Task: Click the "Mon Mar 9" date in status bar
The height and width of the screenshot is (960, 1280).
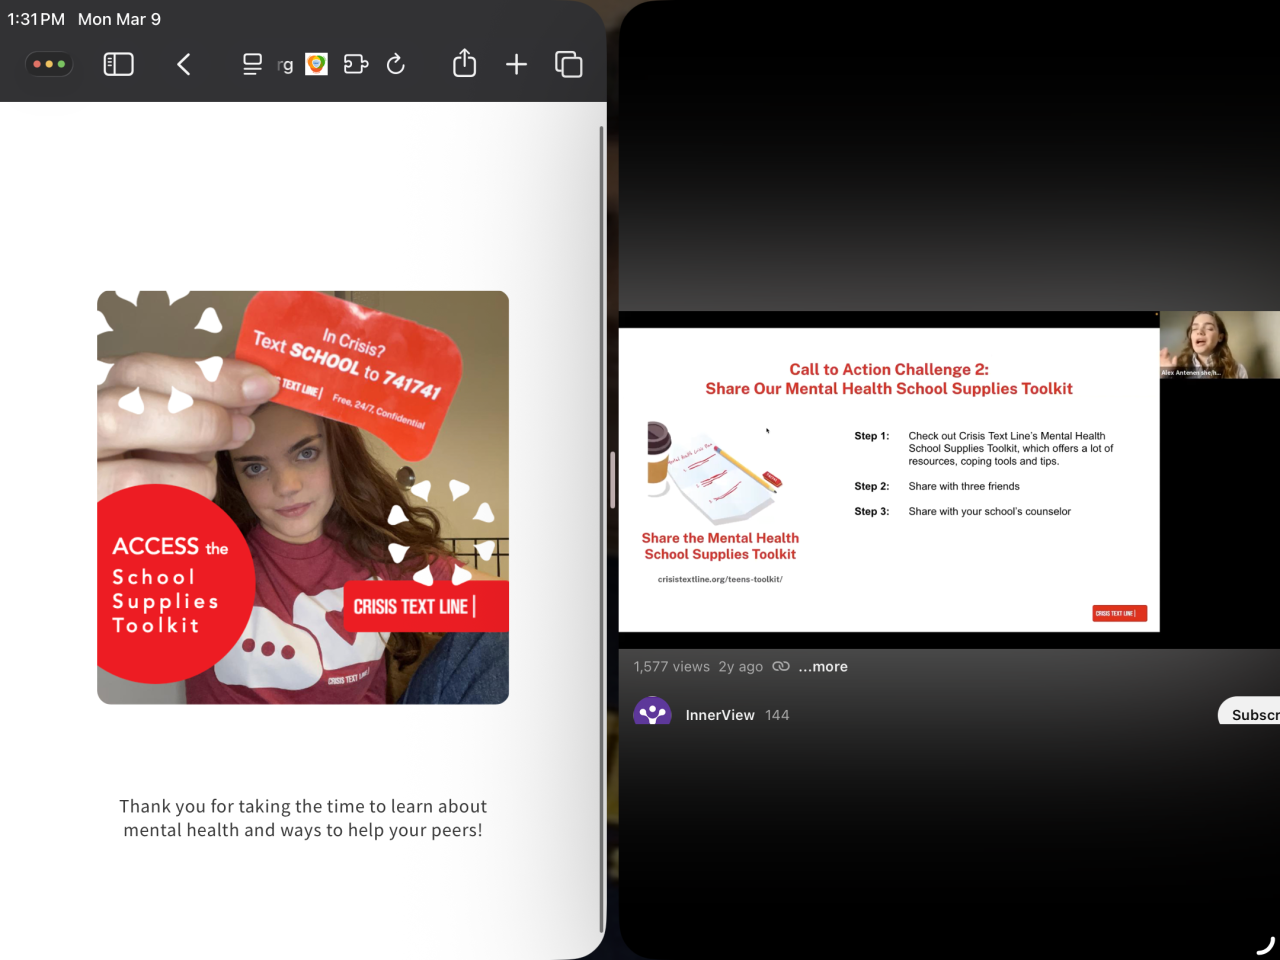Action: coord(119,19)
